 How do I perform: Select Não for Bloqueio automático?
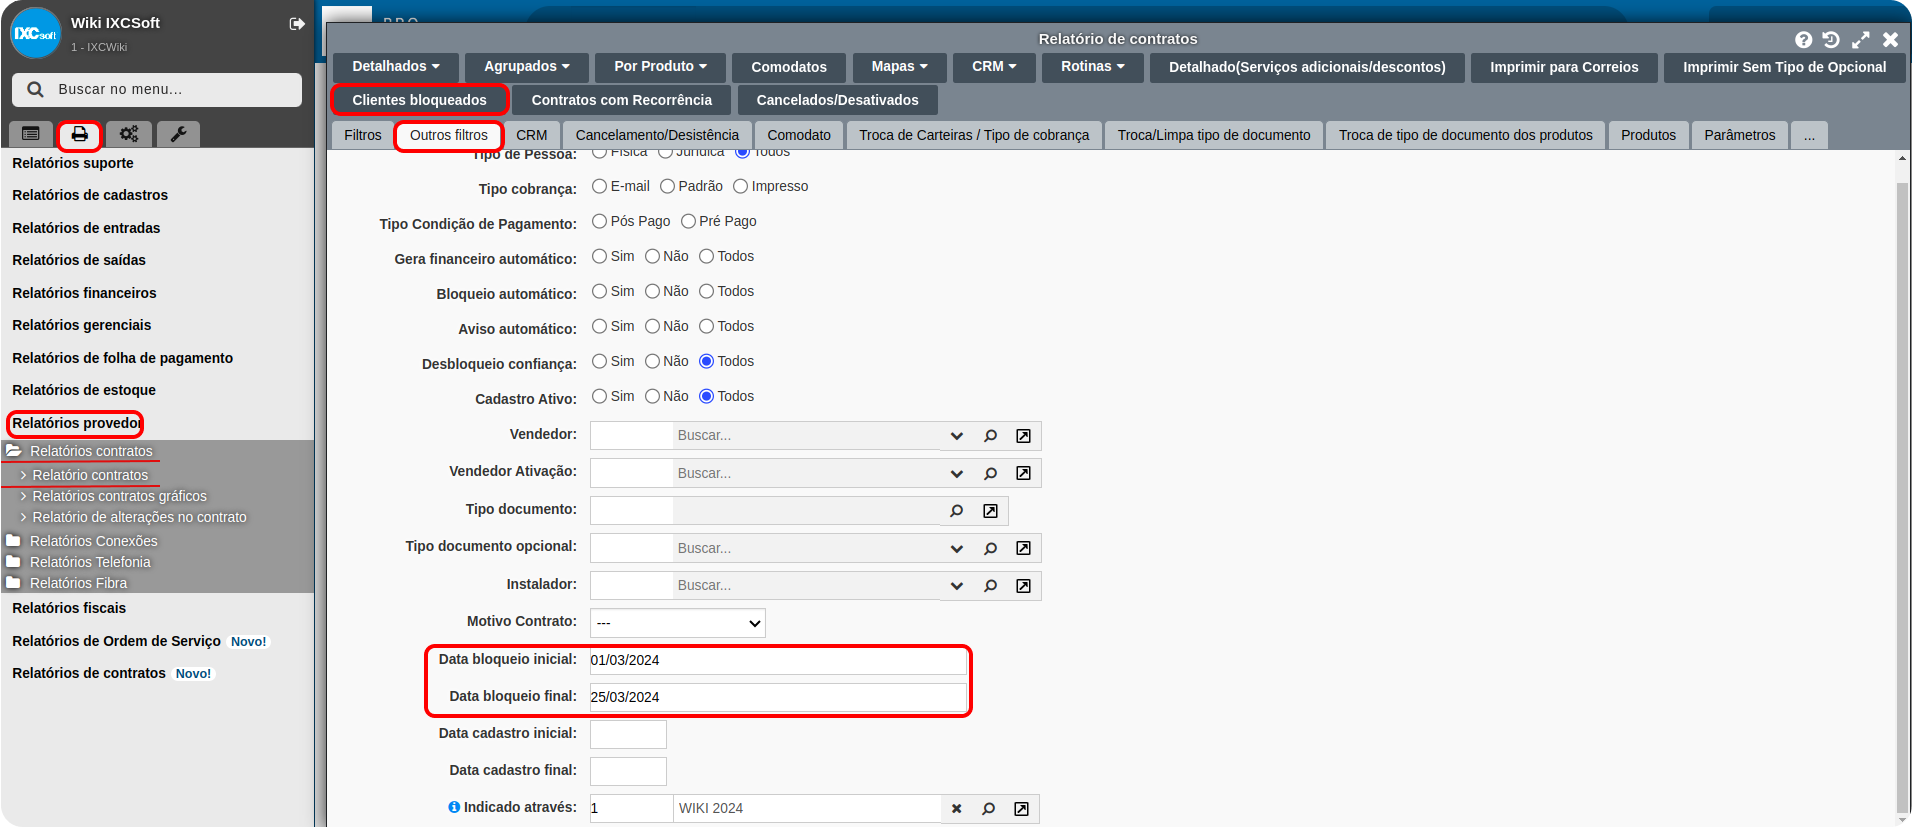click(652, 291)
